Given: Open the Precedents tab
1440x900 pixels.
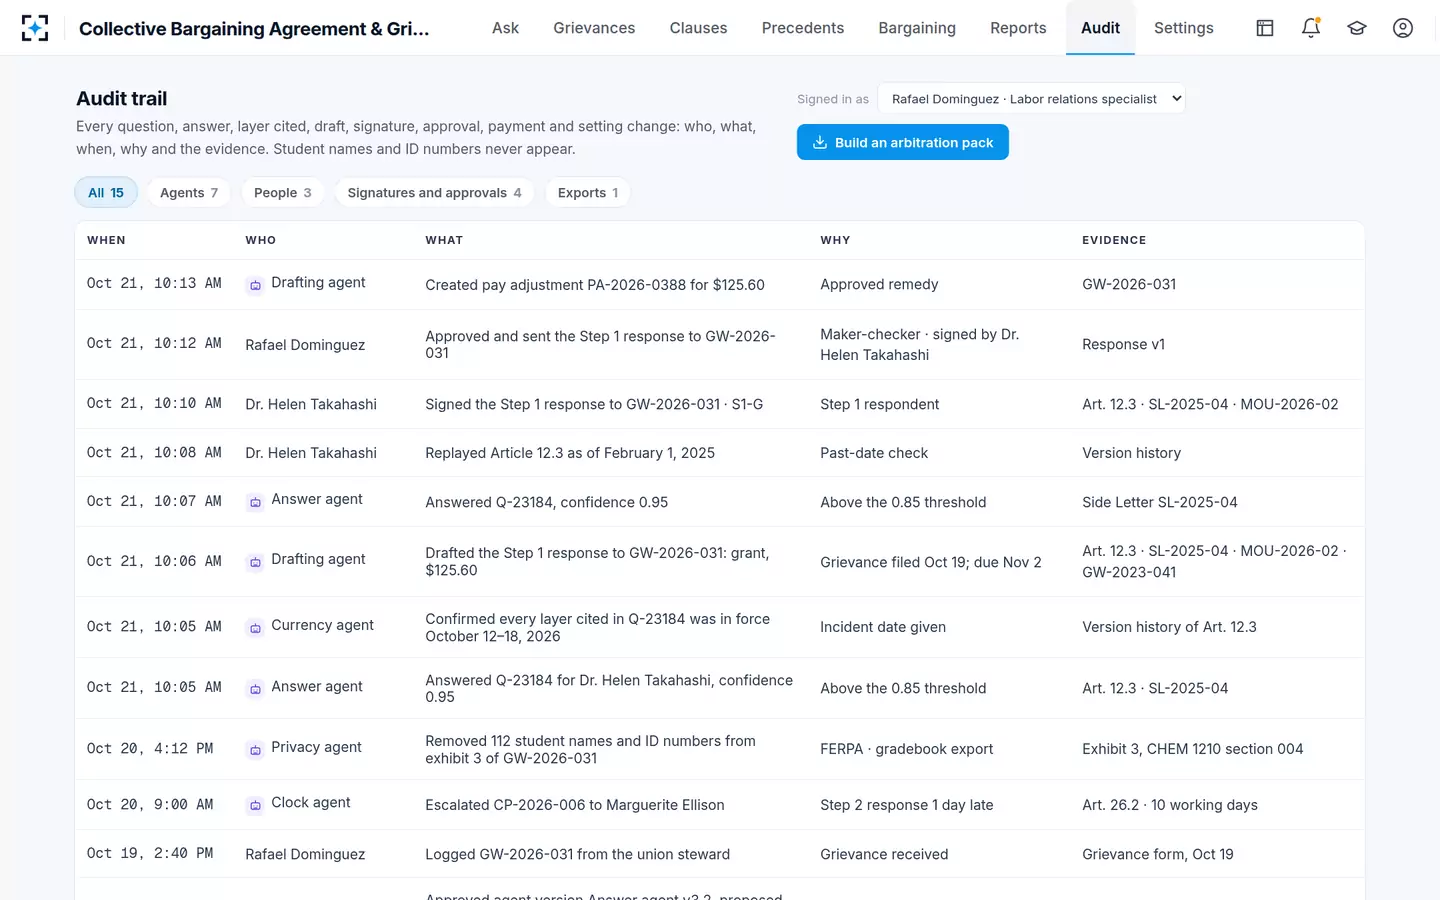Looking at the screenshot, I should point(803,28).
